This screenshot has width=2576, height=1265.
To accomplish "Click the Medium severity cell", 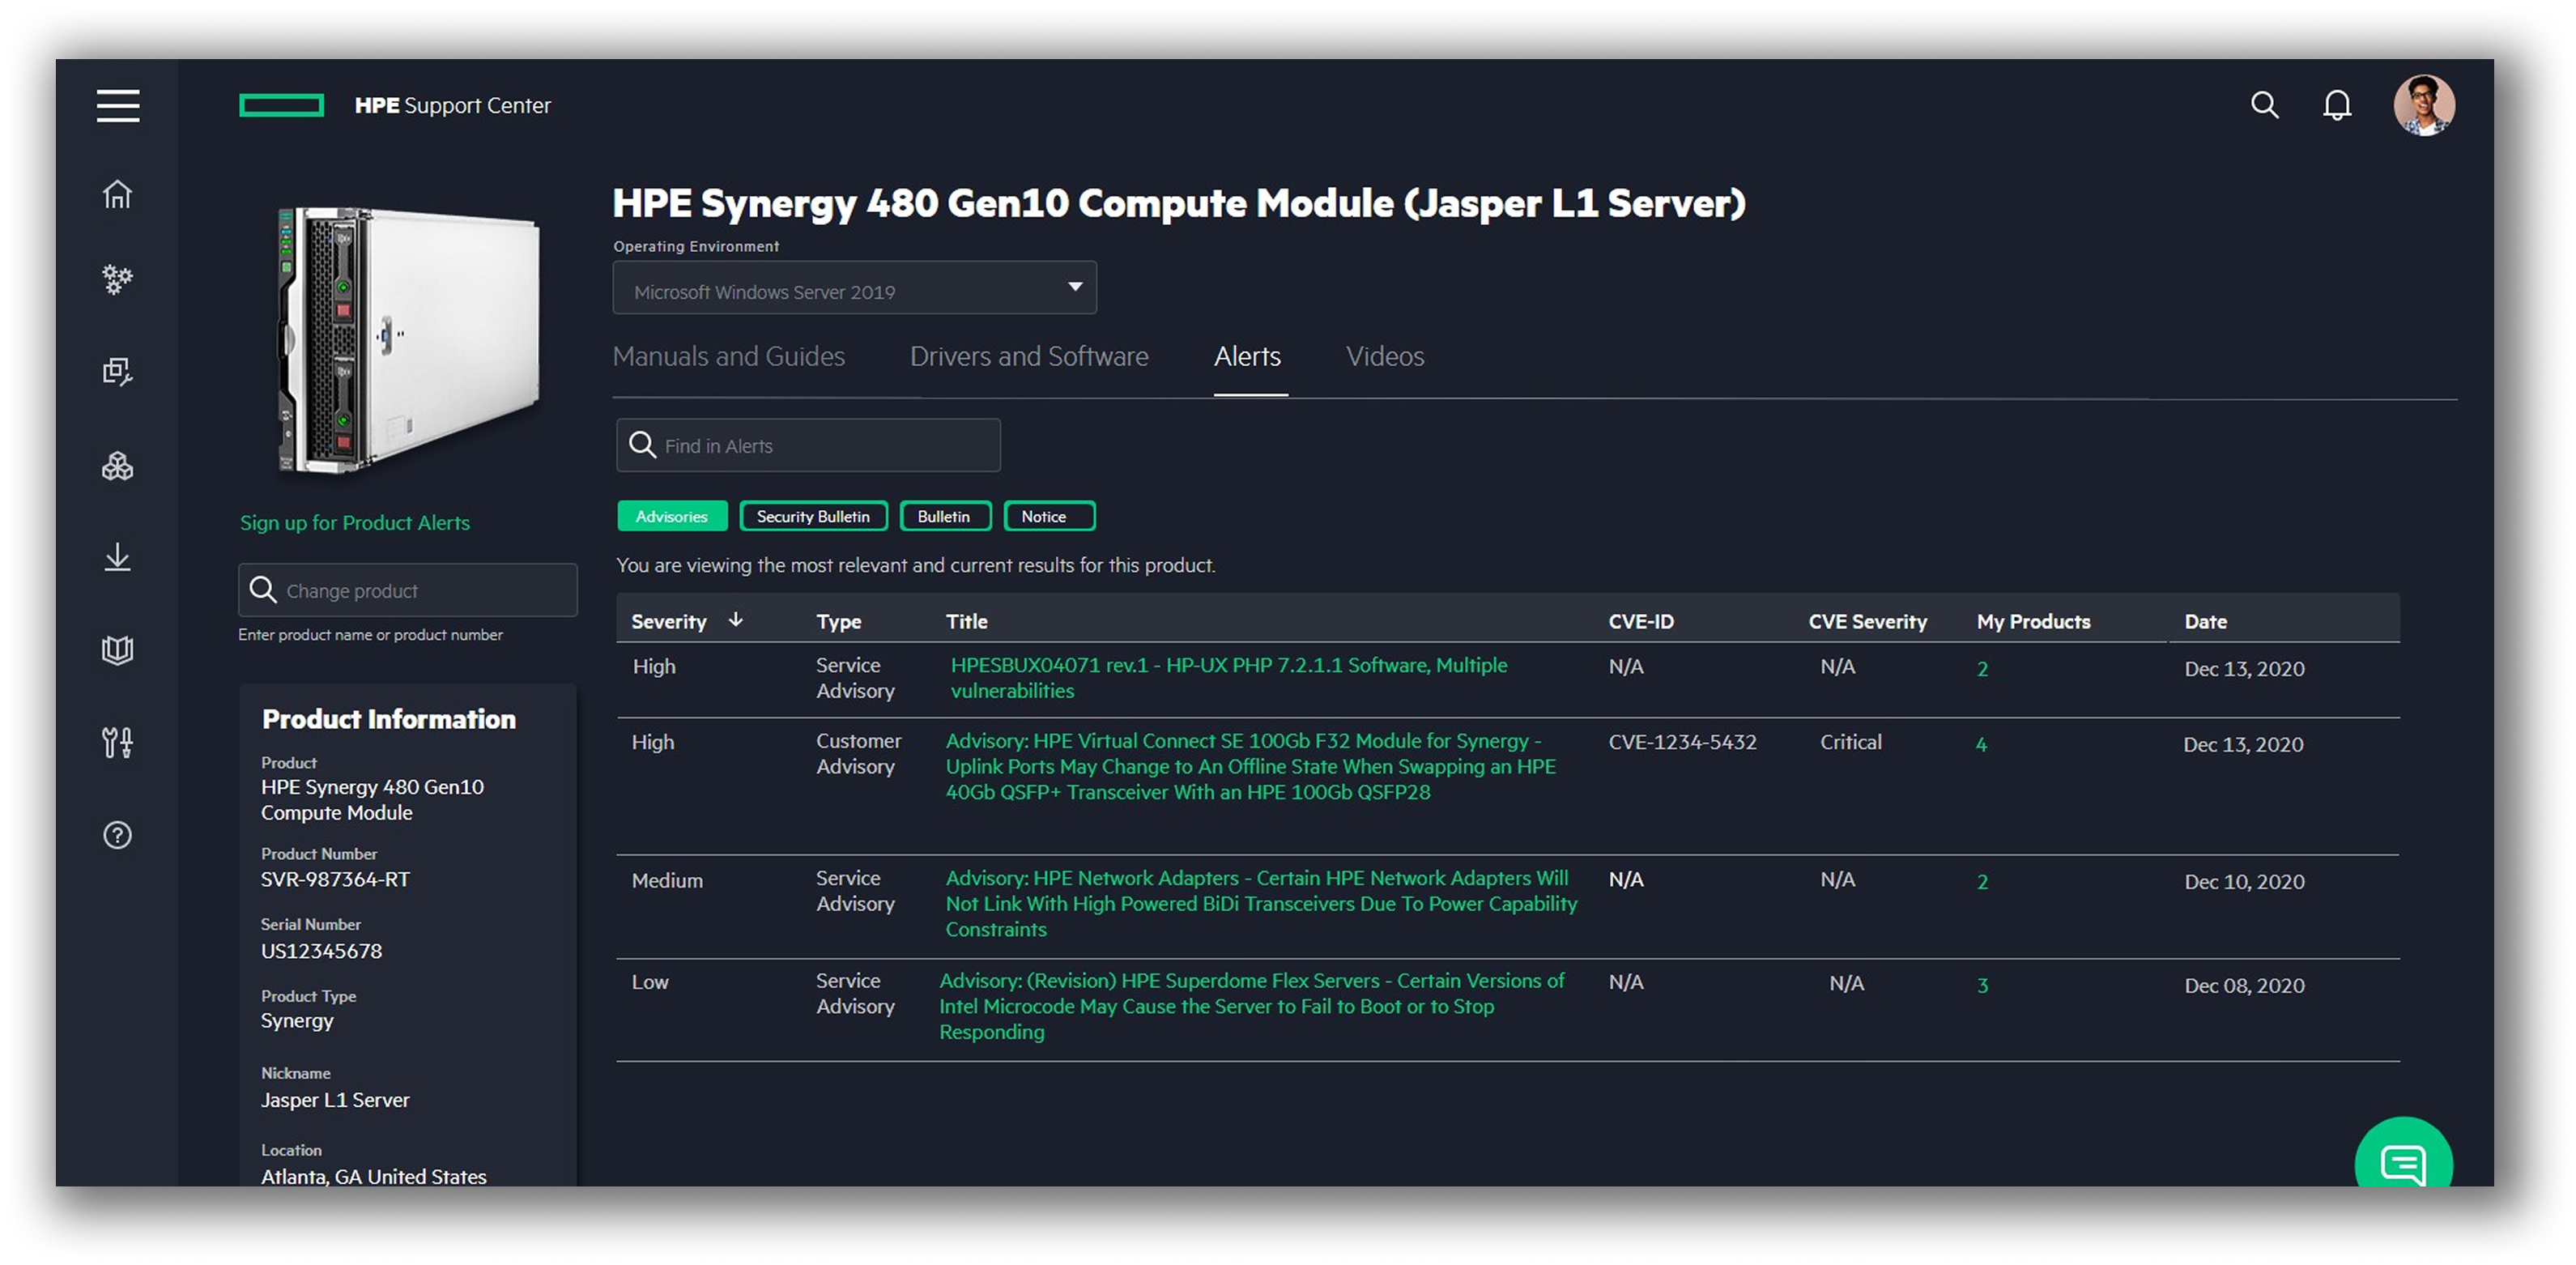I will 667,880.
